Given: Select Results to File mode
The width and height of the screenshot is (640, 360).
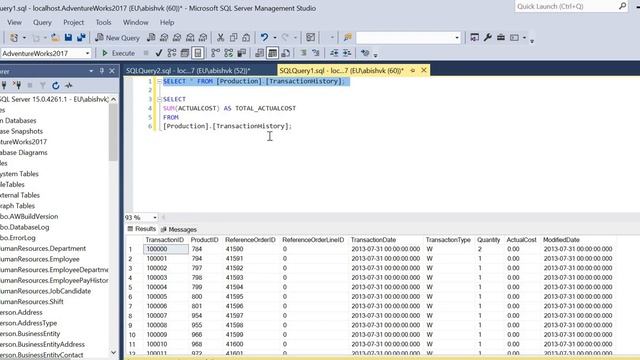Looking at the screenshot, I should tap(286, 53).
